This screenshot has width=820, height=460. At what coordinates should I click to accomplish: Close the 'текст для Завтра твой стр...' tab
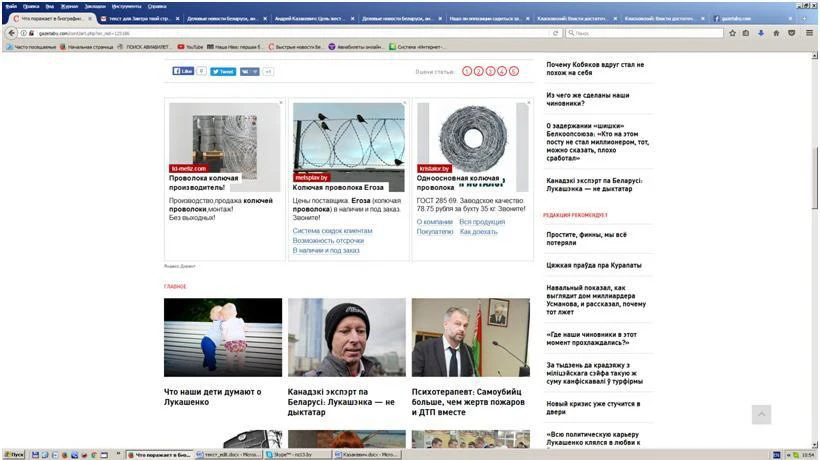point(177,18)
